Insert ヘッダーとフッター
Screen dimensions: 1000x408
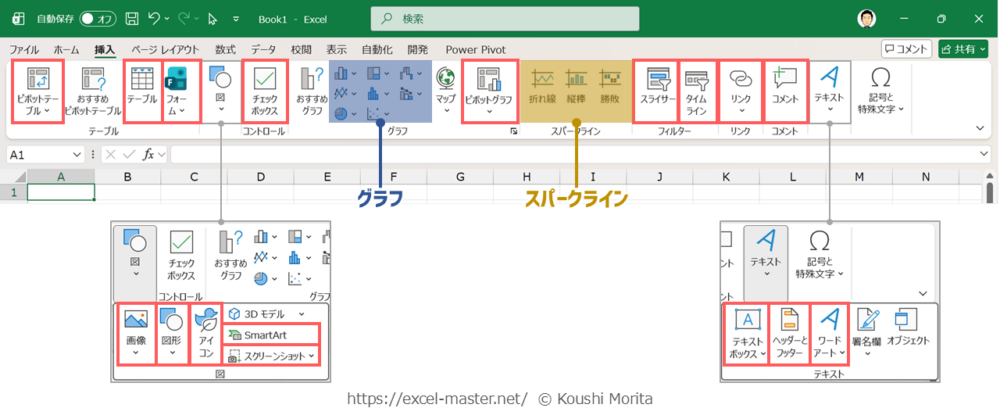coord(790,333)
